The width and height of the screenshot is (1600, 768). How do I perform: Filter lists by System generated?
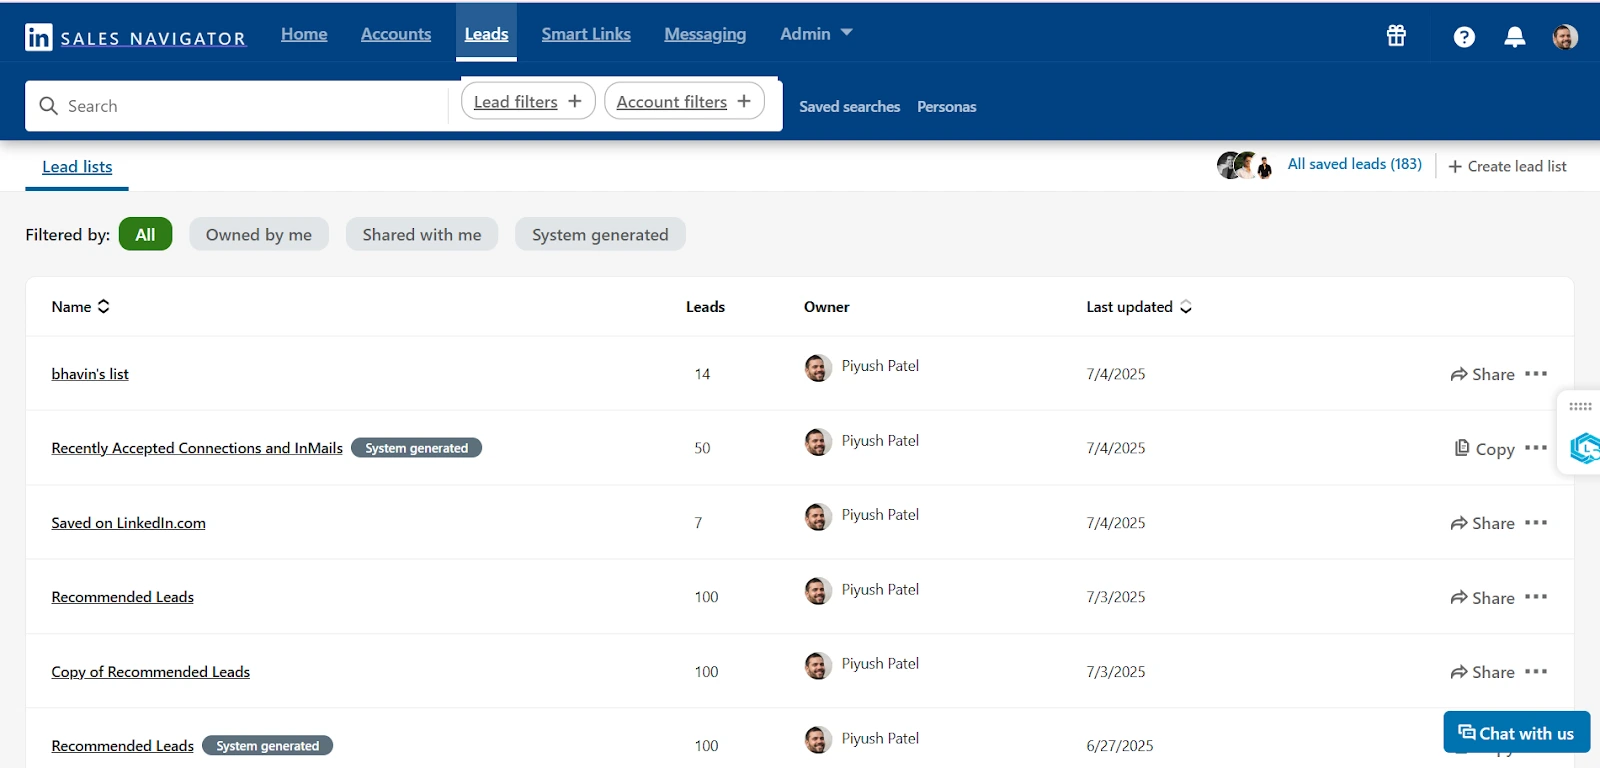click(x=600, y=234)
